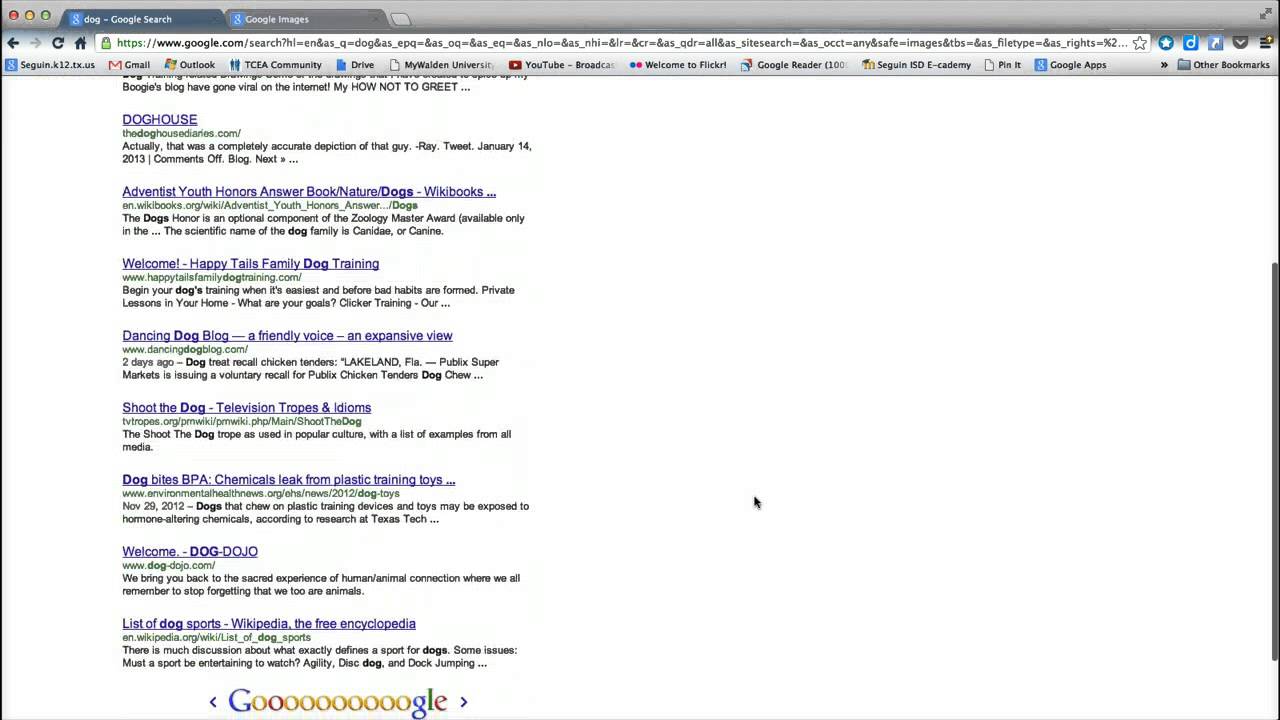The height and width of the screenshot is (720, 1280).
Task: Click the browser forward arrow
Action: [x=35, y=43]
